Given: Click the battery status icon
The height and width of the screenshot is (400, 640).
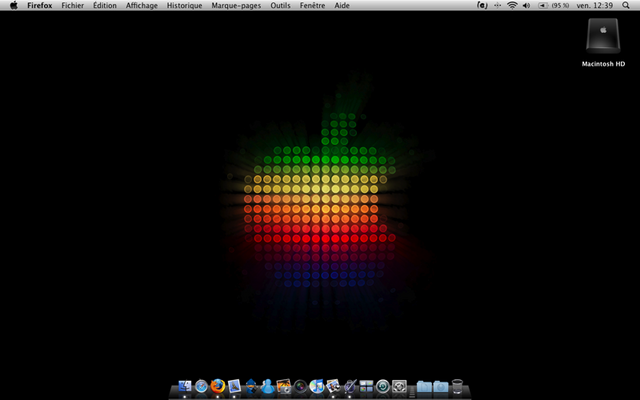Looking at the screenshot, I should pos(543,5).
